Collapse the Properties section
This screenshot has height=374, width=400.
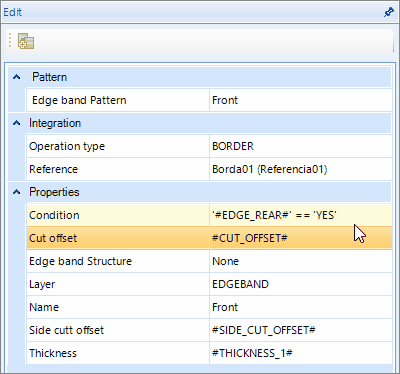pos(16,192)
